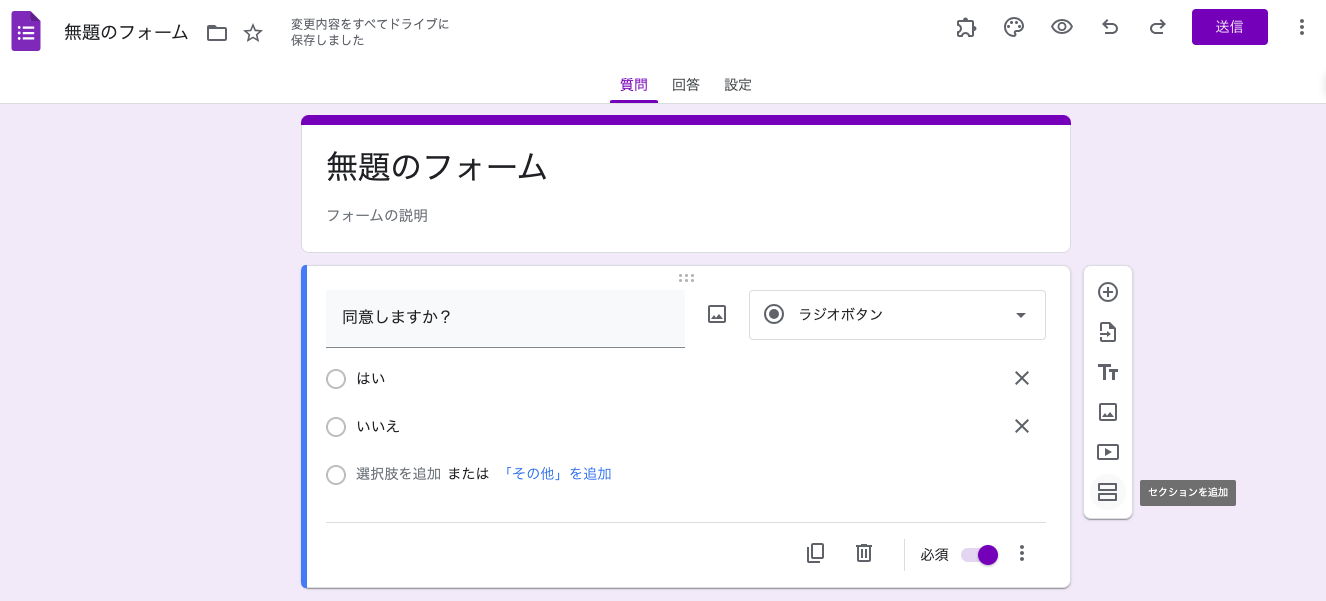Click the import questions icon
The height and width of the screenshot is (601, 1326).
(x=1107, y=332)
